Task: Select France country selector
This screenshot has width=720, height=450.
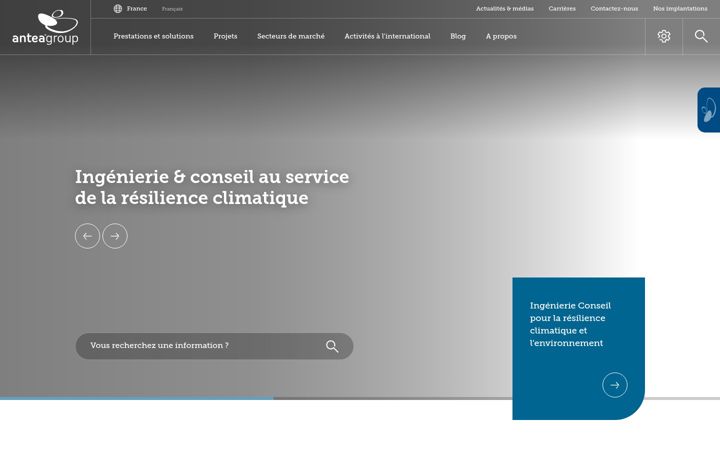Action: (x=137, y=9)
